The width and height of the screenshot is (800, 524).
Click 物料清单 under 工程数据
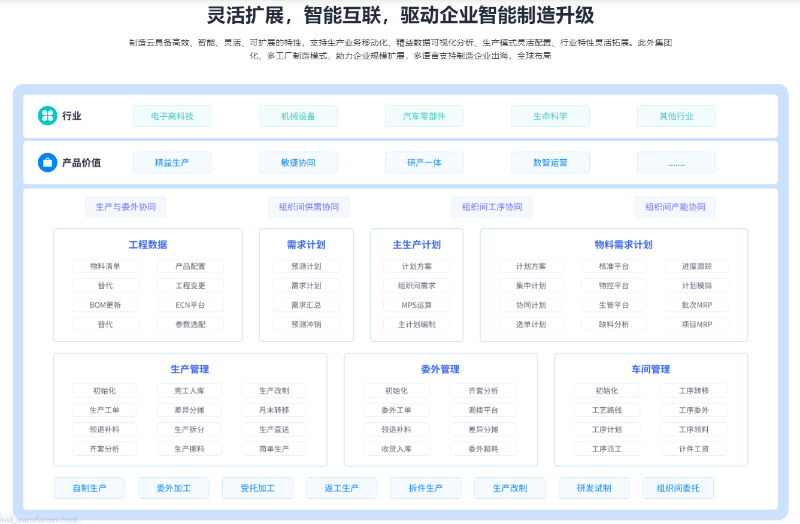[x=105, y=266]
